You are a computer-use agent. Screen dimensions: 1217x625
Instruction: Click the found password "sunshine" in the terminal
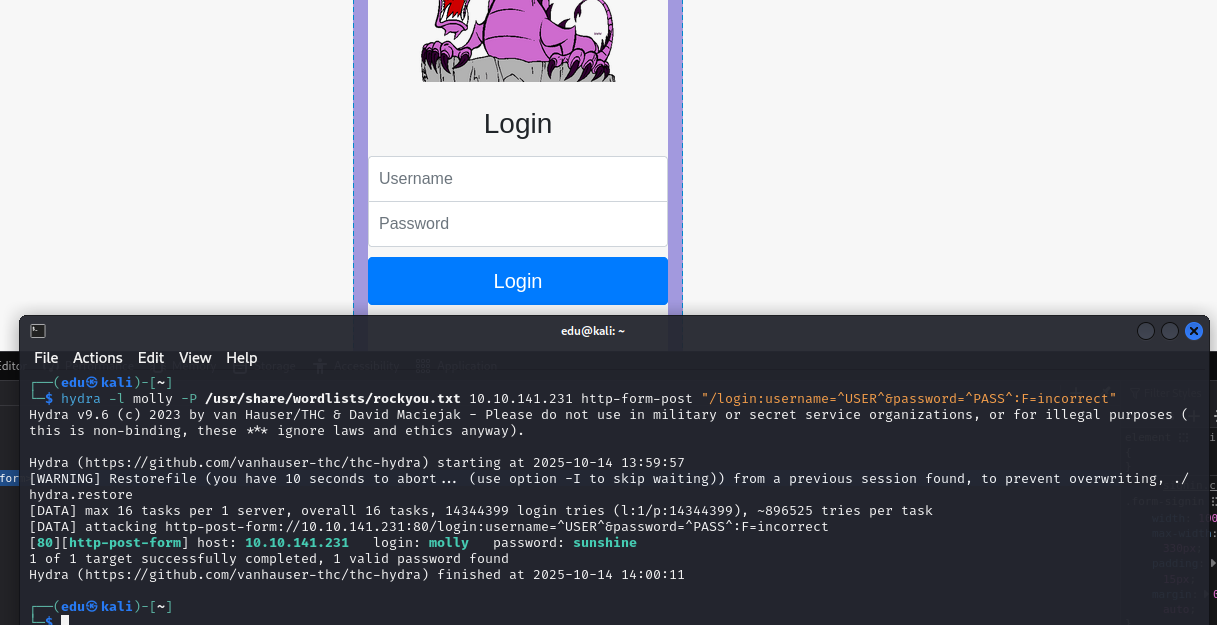[x=605, y=543]
